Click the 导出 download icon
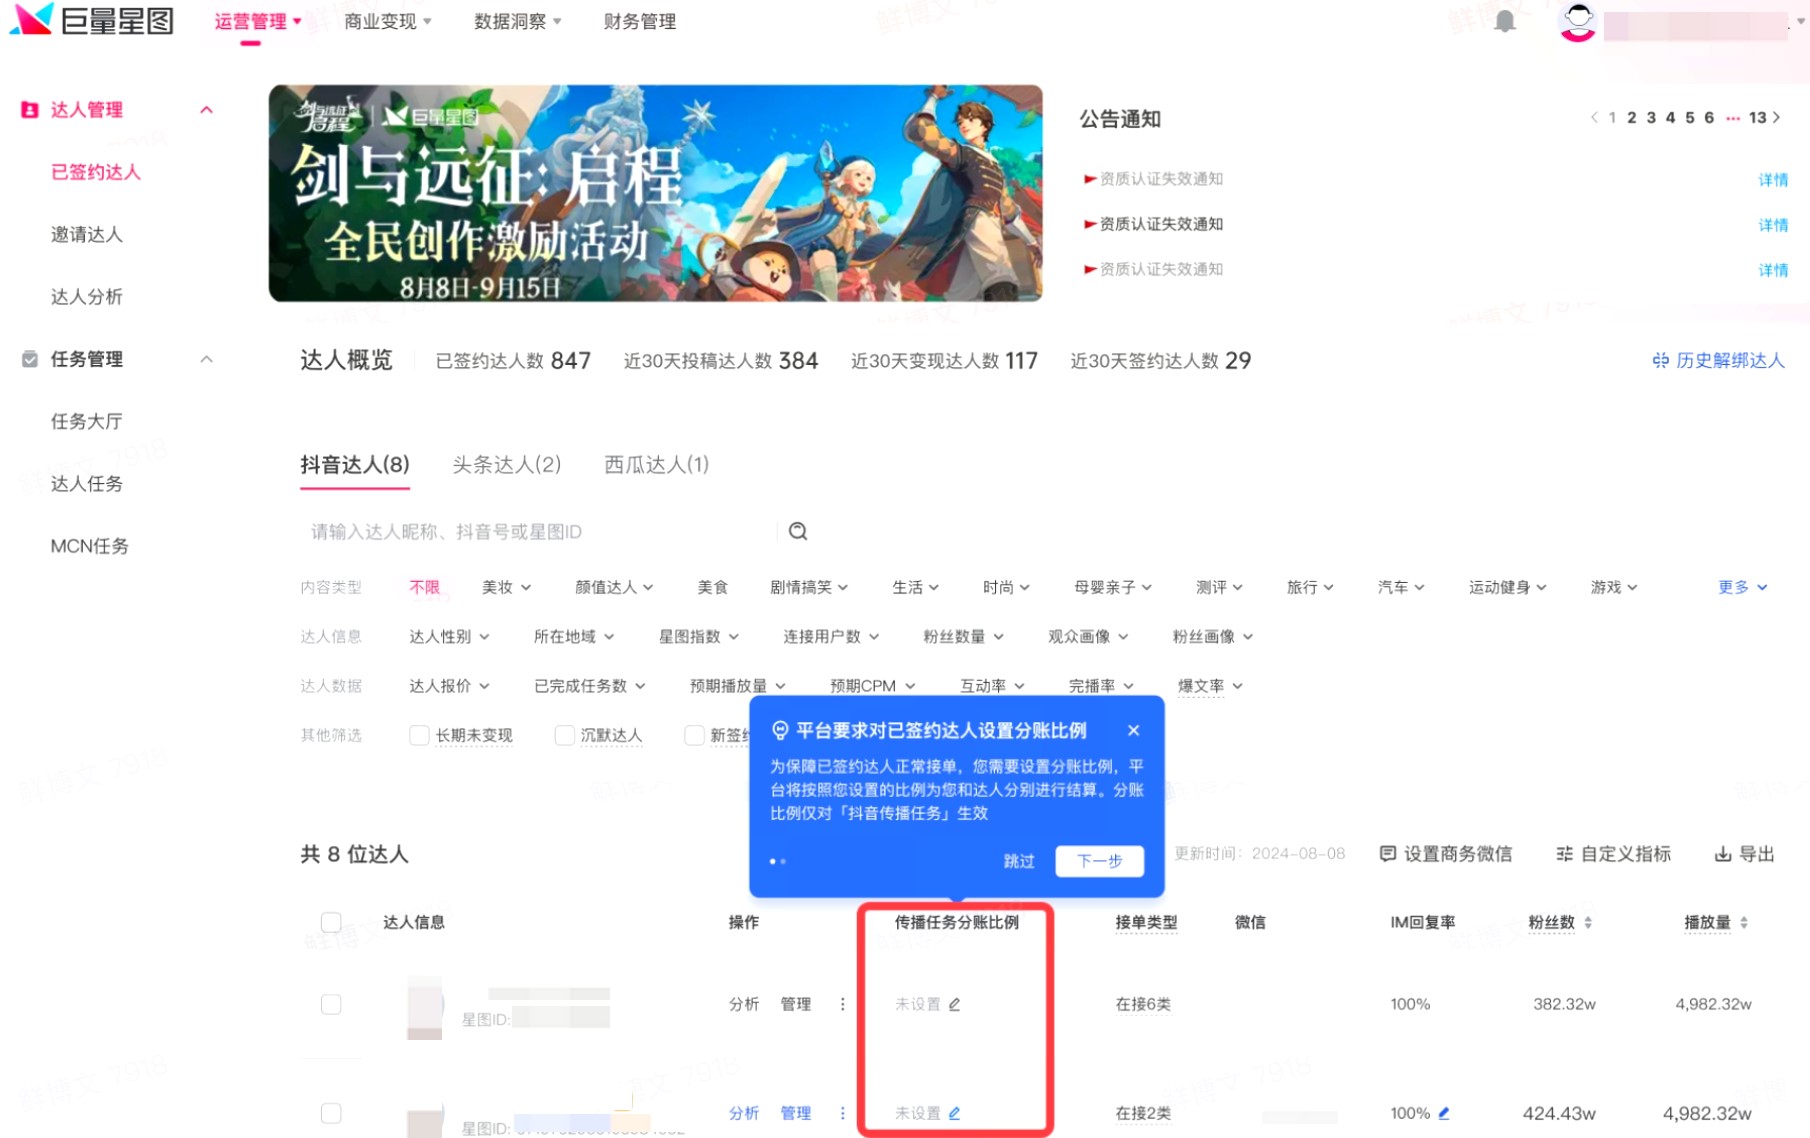 (x=1722, y=853)
